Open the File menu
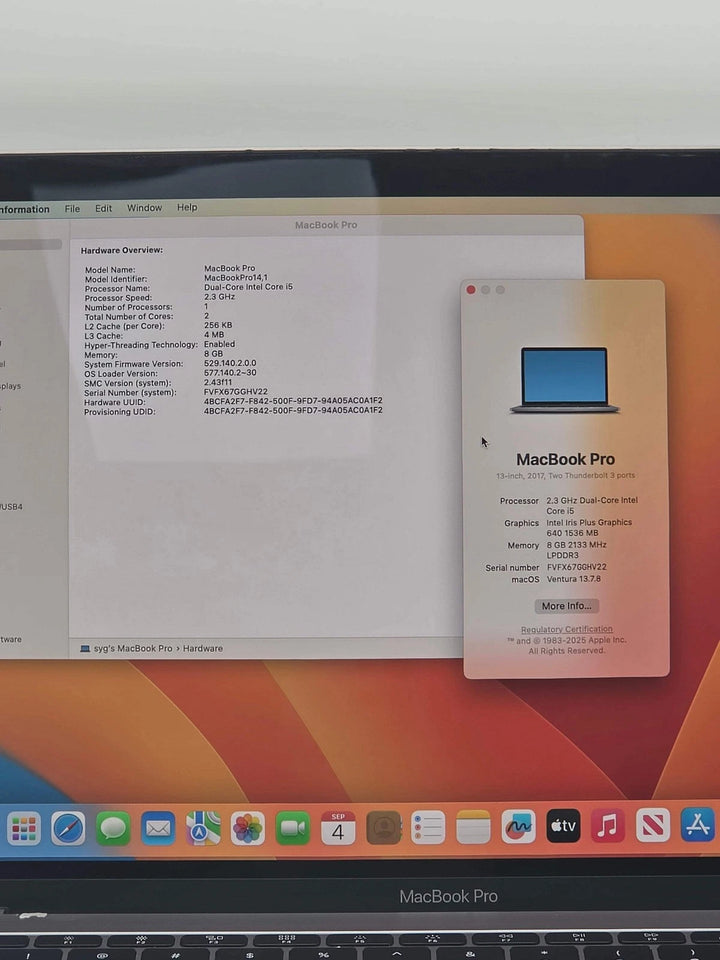The height and width of the screenshot is (960, 720). pos(72,209)
